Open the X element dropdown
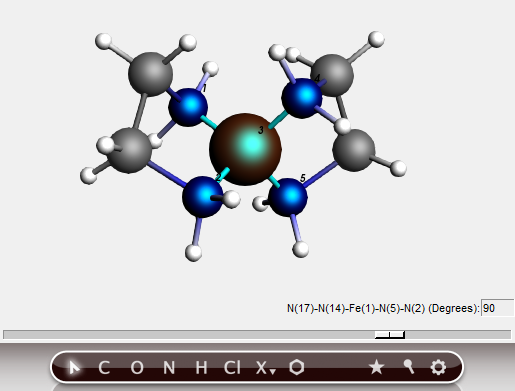Viewport: 515px width, 391px height. pyautogui.click(x=266, y=368)
